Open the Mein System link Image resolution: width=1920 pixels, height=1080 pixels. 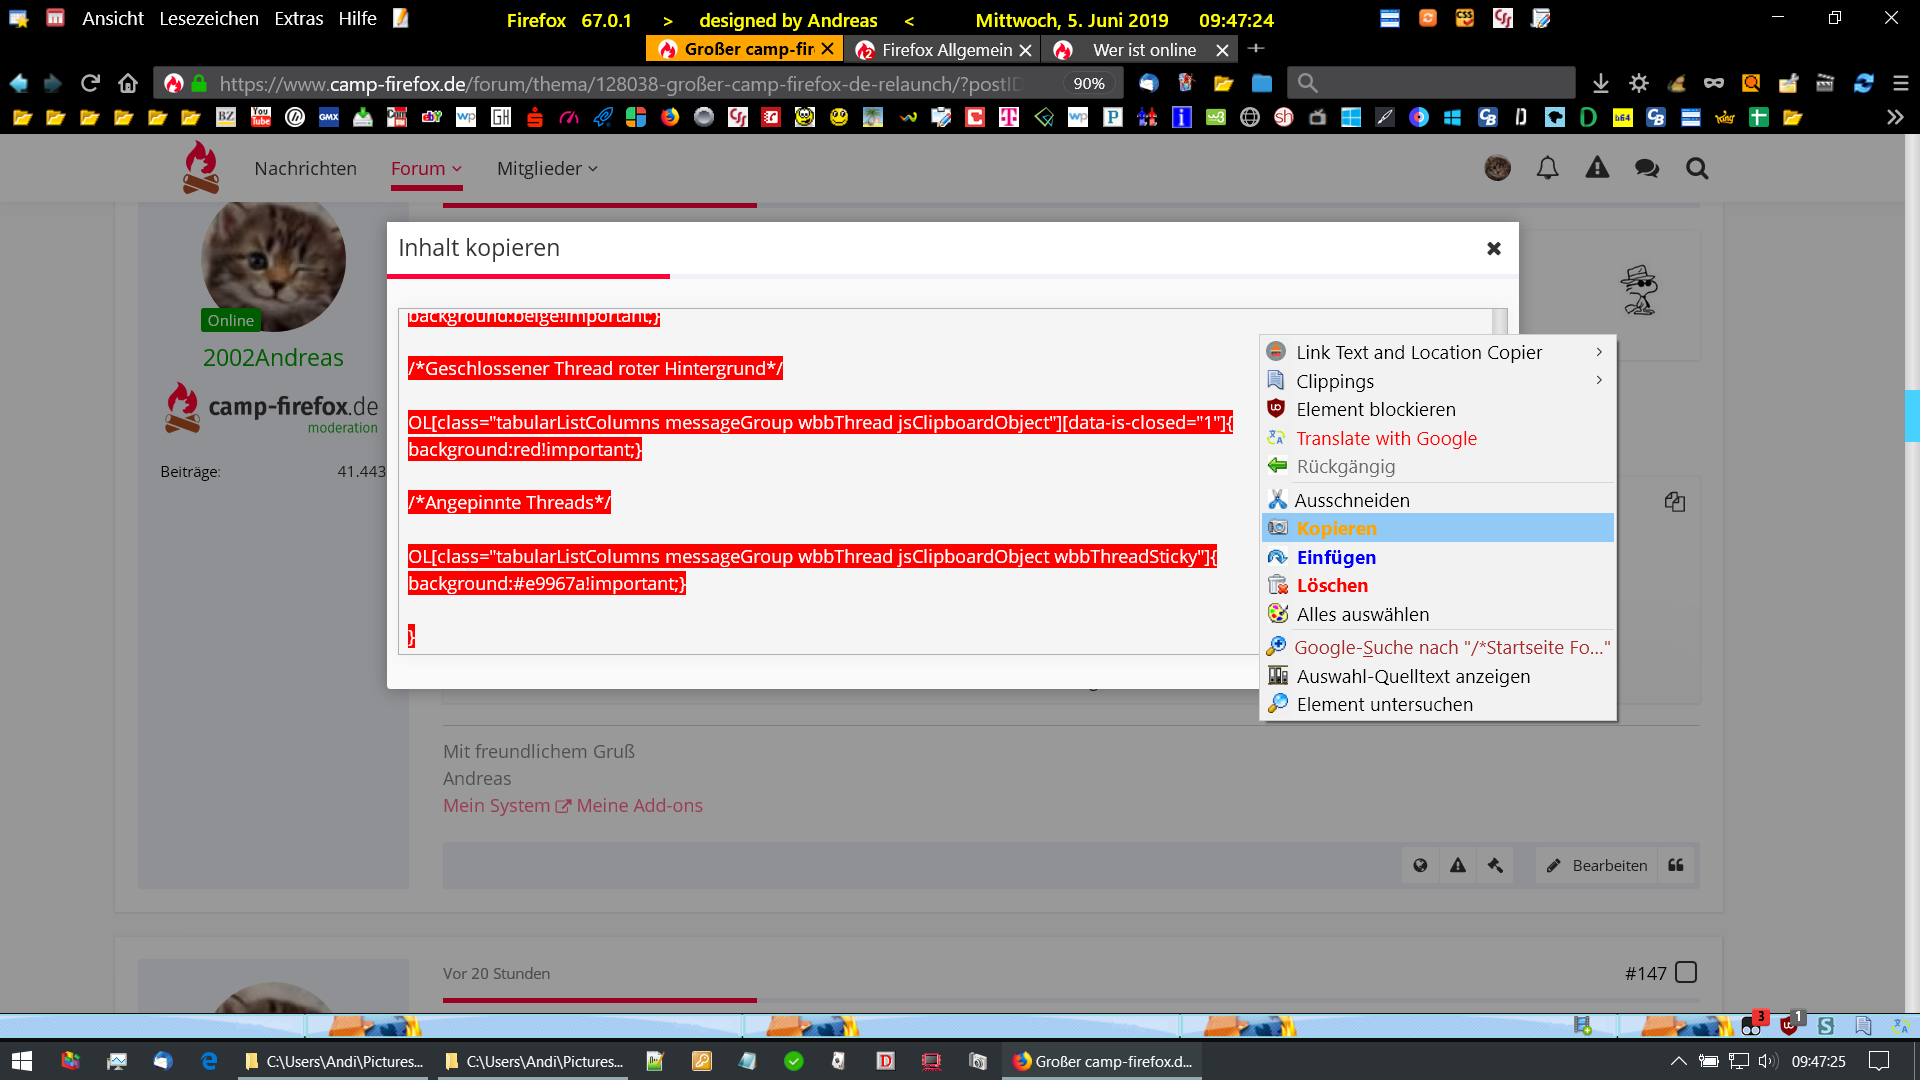496,805
